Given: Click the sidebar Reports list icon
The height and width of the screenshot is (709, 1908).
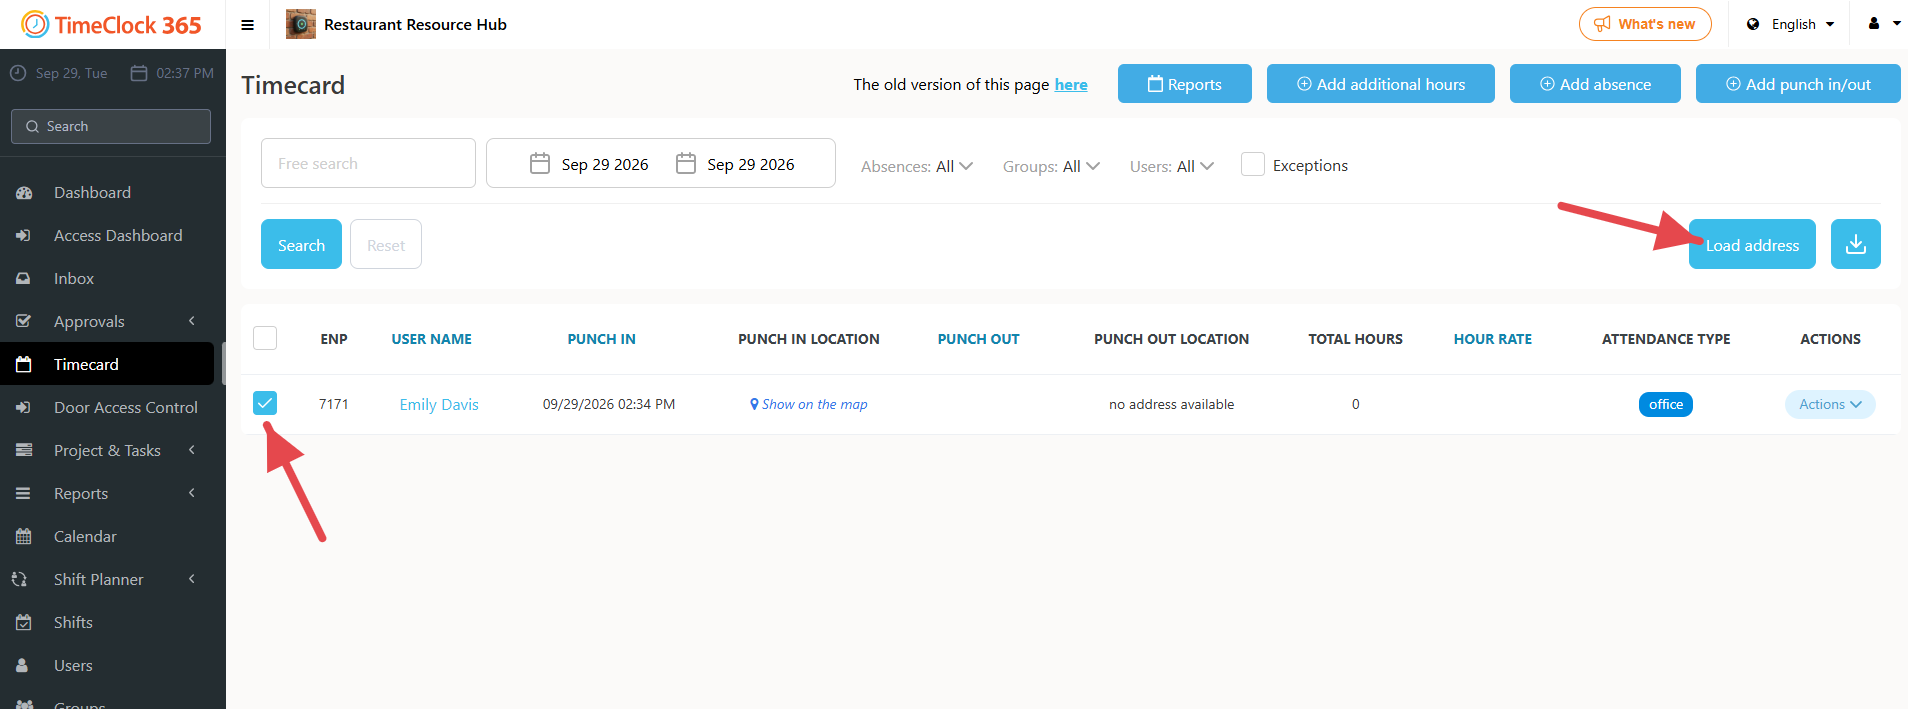Looking at the screenshot, I should pyautogui.click(x=24, y=494).
